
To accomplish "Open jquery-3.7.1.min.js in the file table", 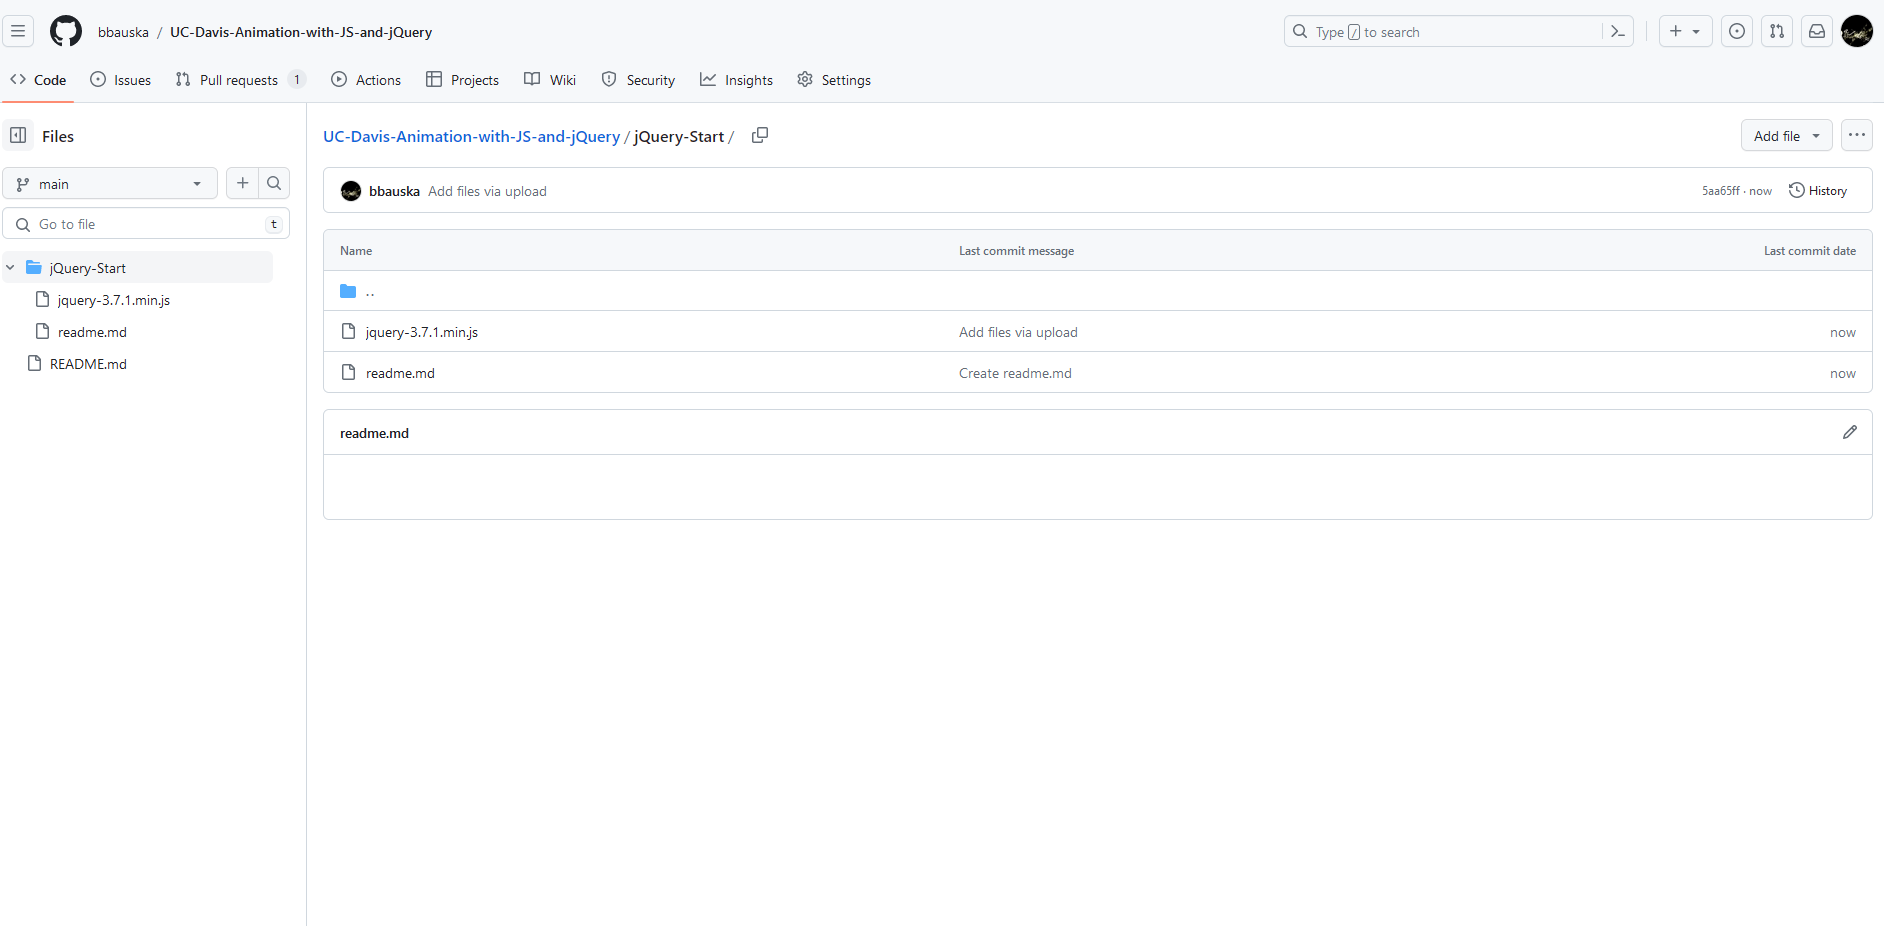I will point(422,332).
